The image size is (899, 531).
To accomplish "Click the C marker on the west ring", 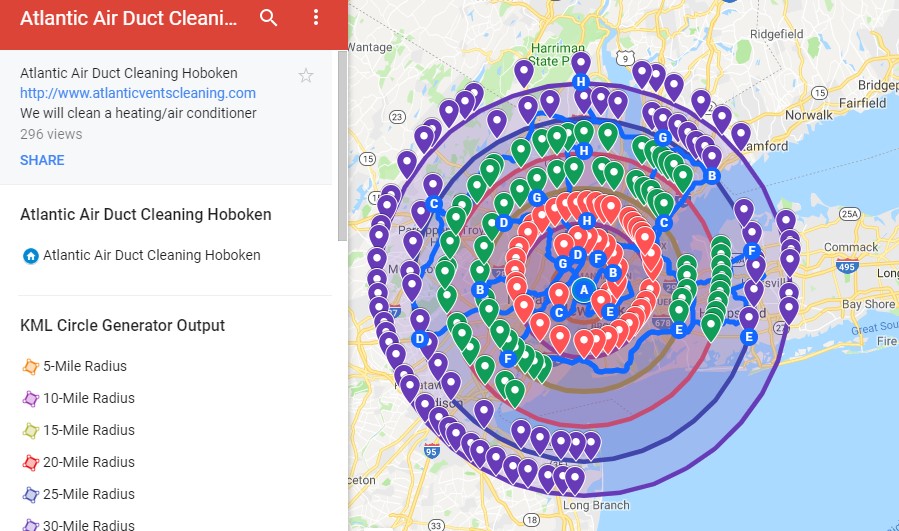I will [x=434, y=204].
